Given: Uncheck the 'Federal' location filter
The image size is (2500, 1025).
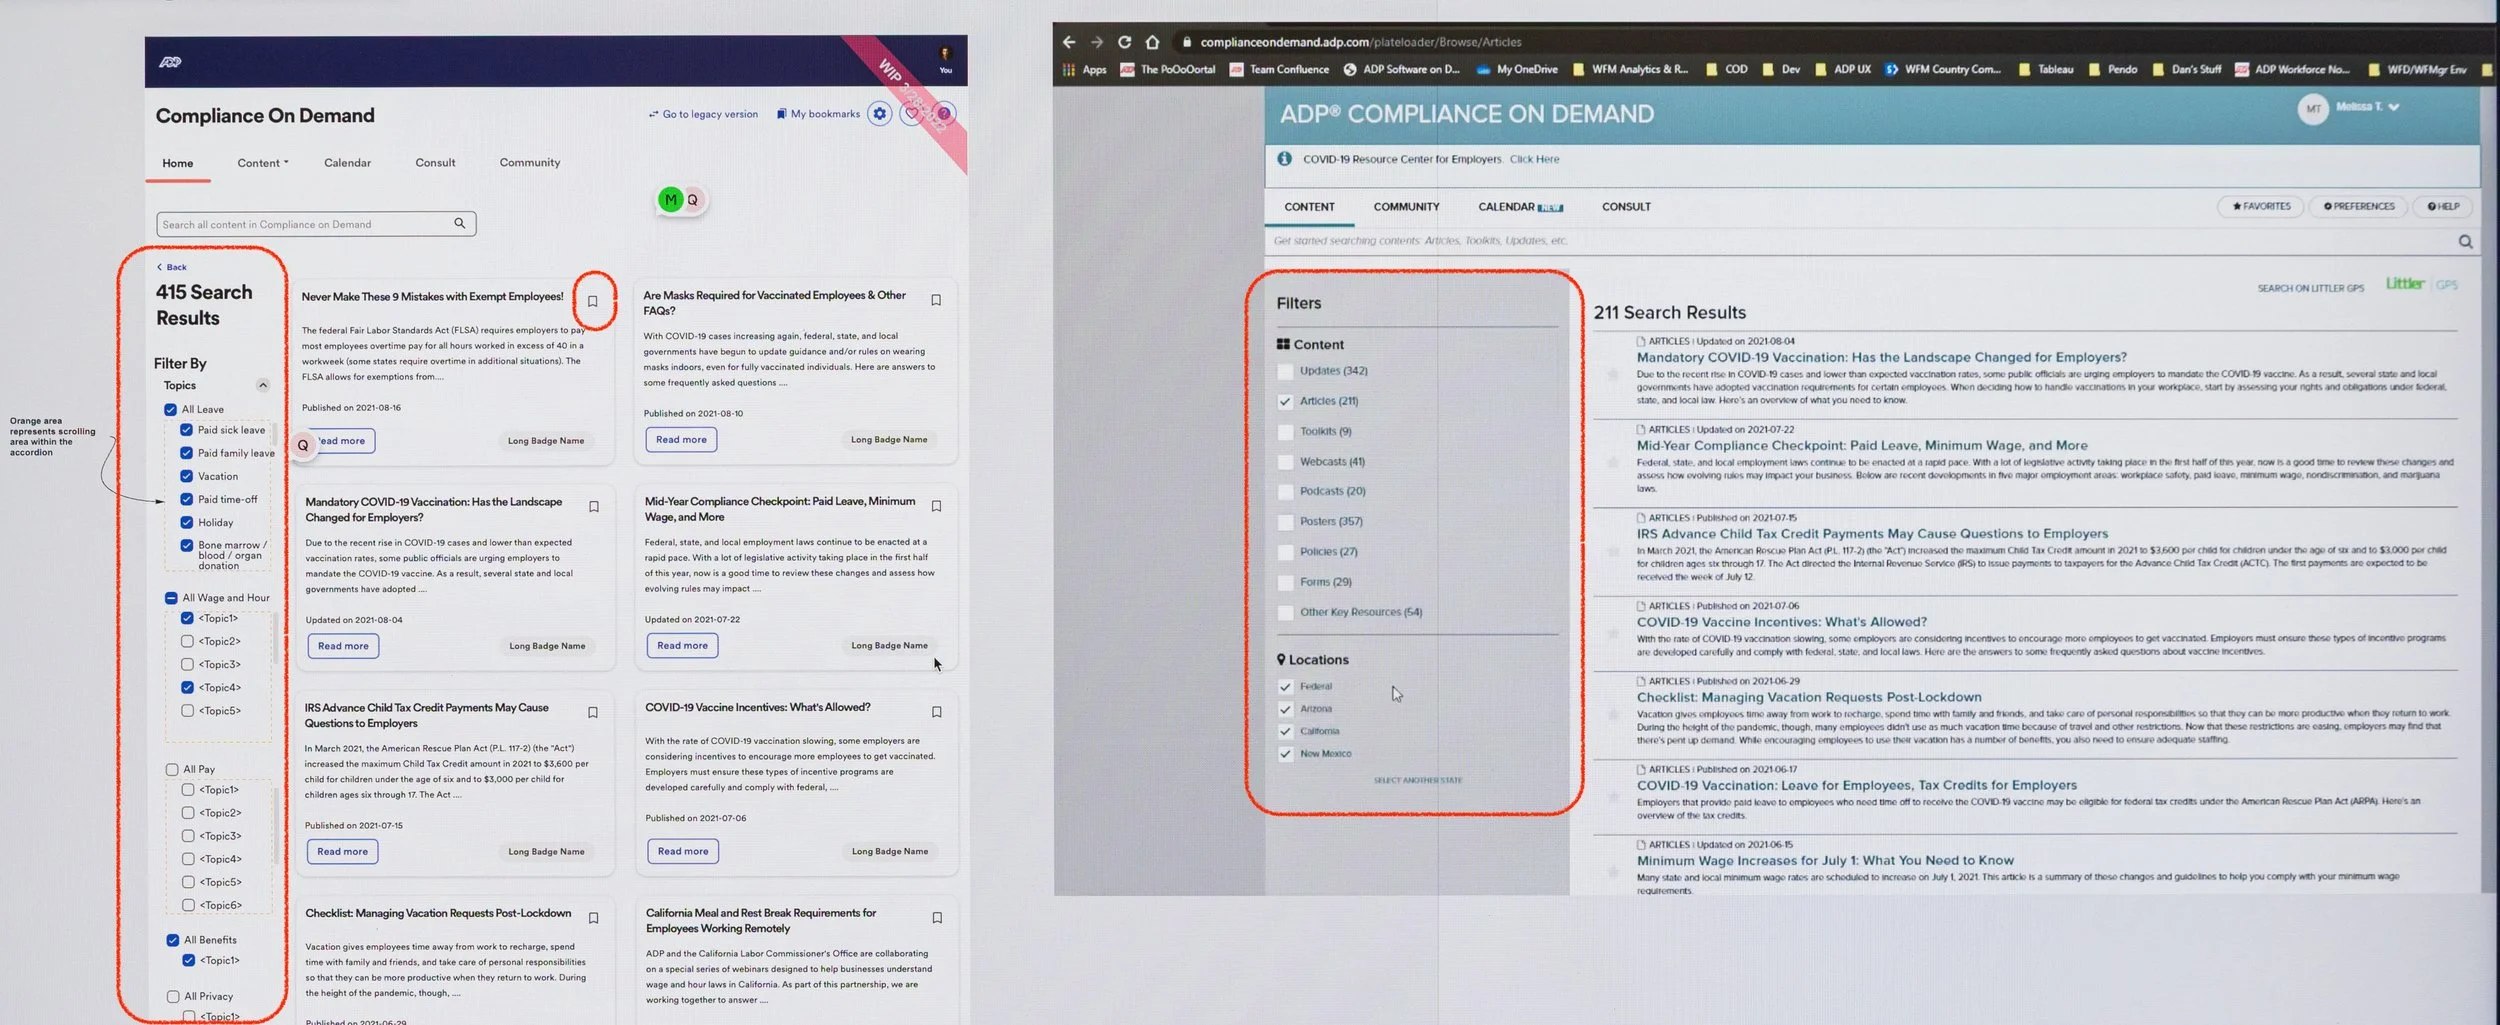Looking at the screenshot, I should pyautogui.click(x=1285, y=687).
